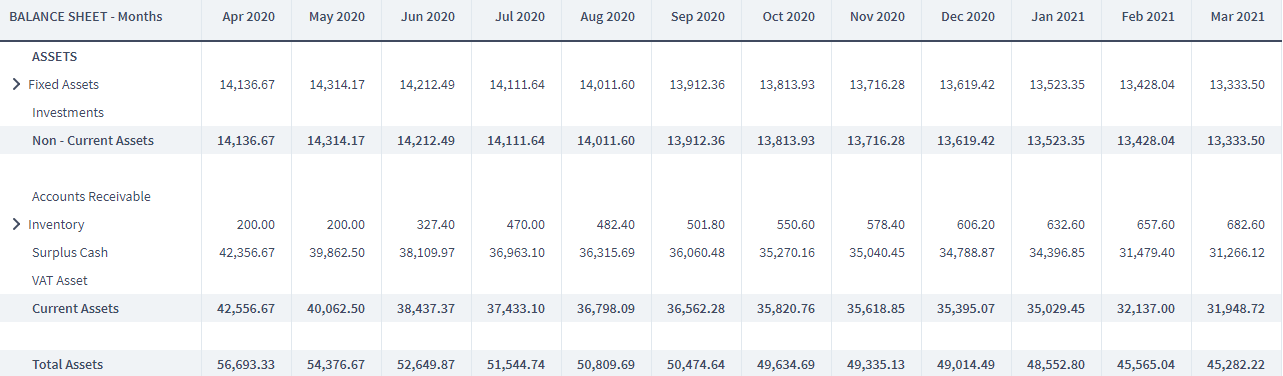1283x376 pixels.
Task: Click the BALANCE SHEET - Months header
Action: click(85, 17)
